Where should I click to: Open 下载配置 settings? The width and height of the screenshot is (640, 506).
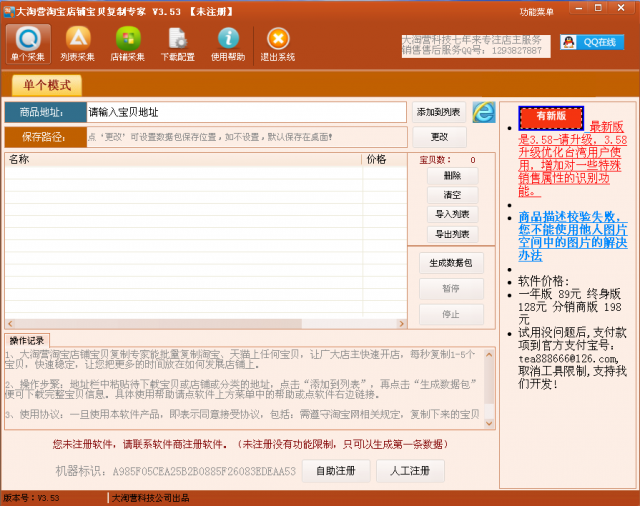click(178, 44)
